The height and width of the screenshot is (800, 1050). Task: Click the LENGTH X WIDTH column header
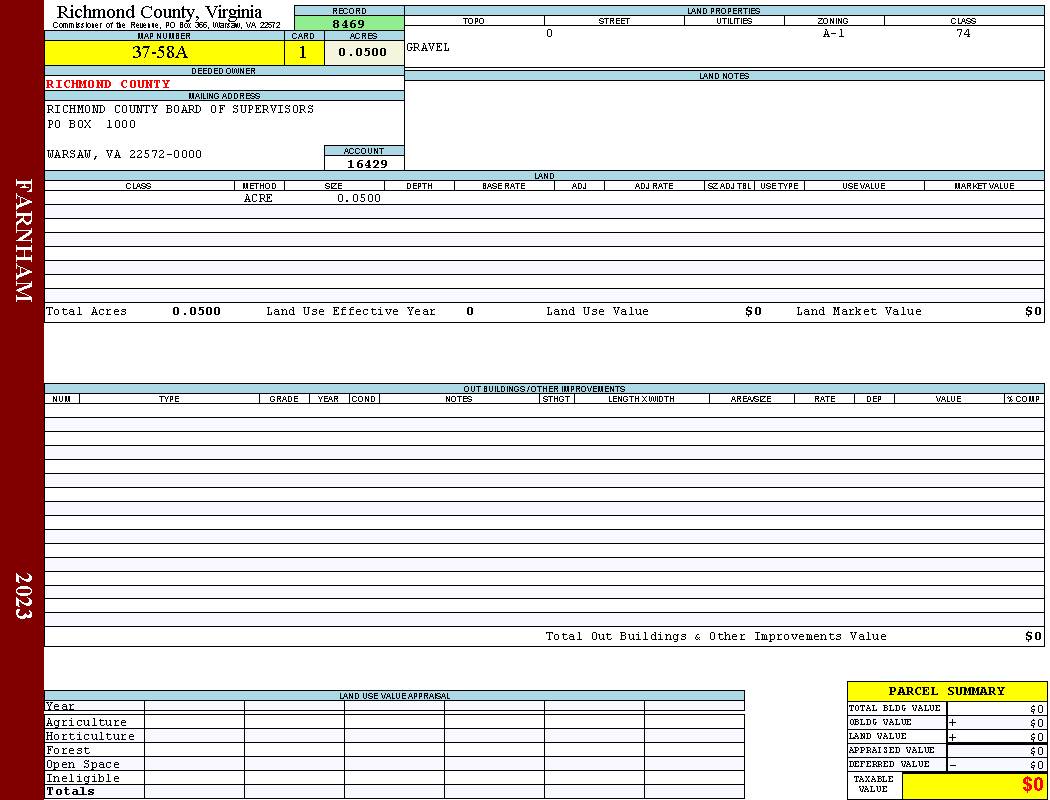click(x=641, y=399)
